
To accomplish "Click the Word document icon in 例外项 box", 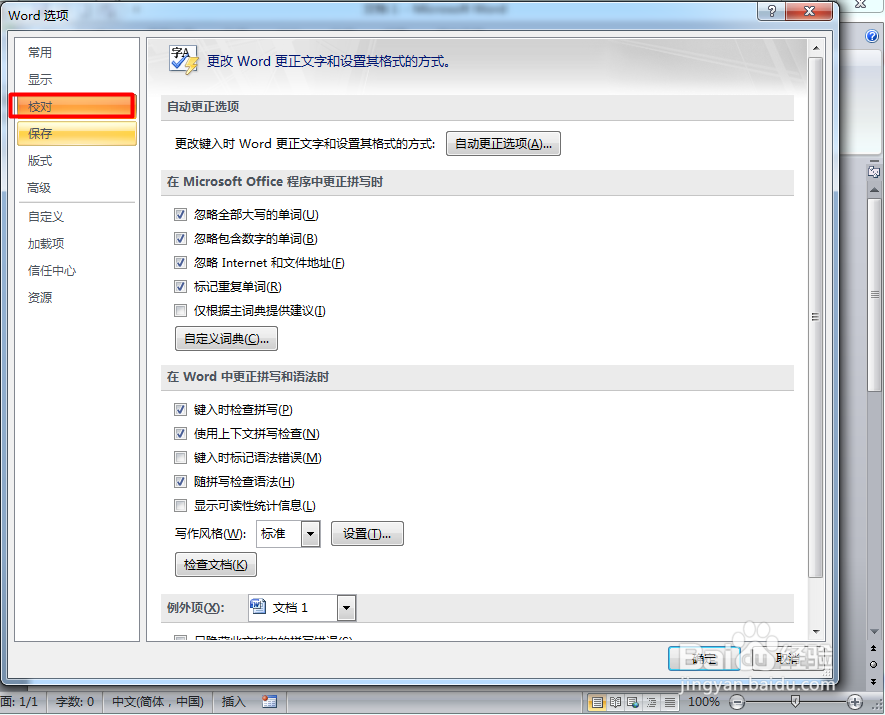I will 258,607.
